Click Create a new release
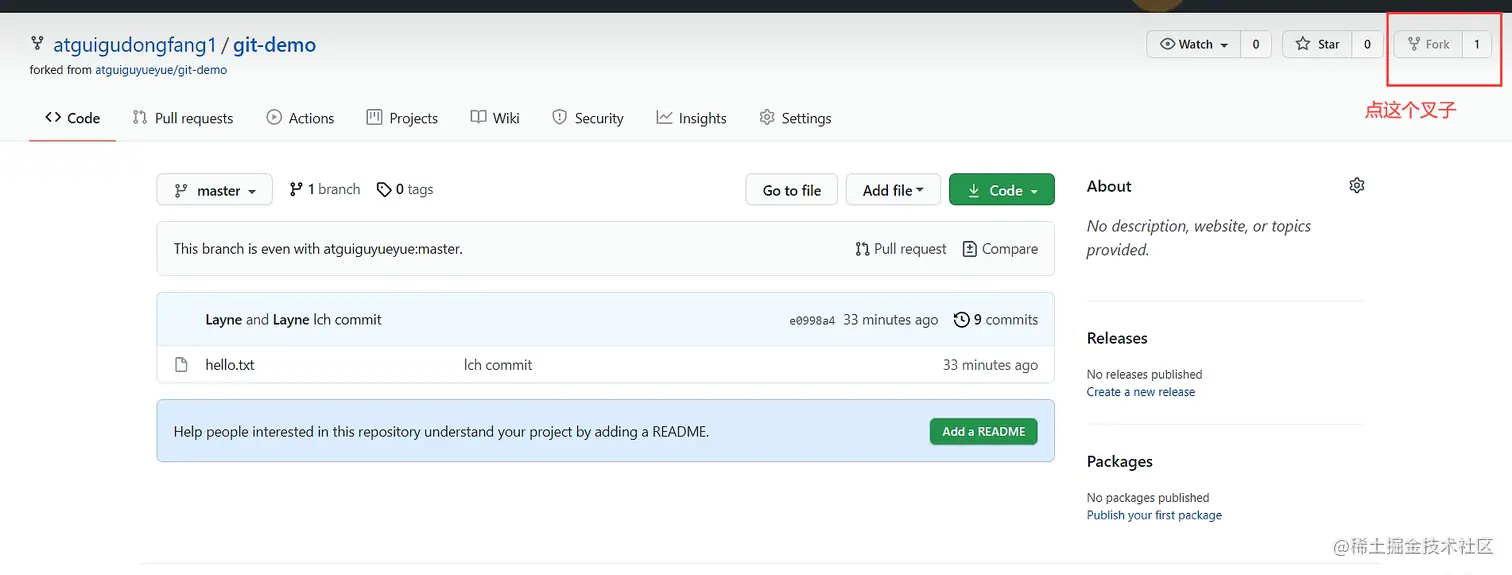Image resolution: width=1512 pixels, height=575 pixels. 1141,392
